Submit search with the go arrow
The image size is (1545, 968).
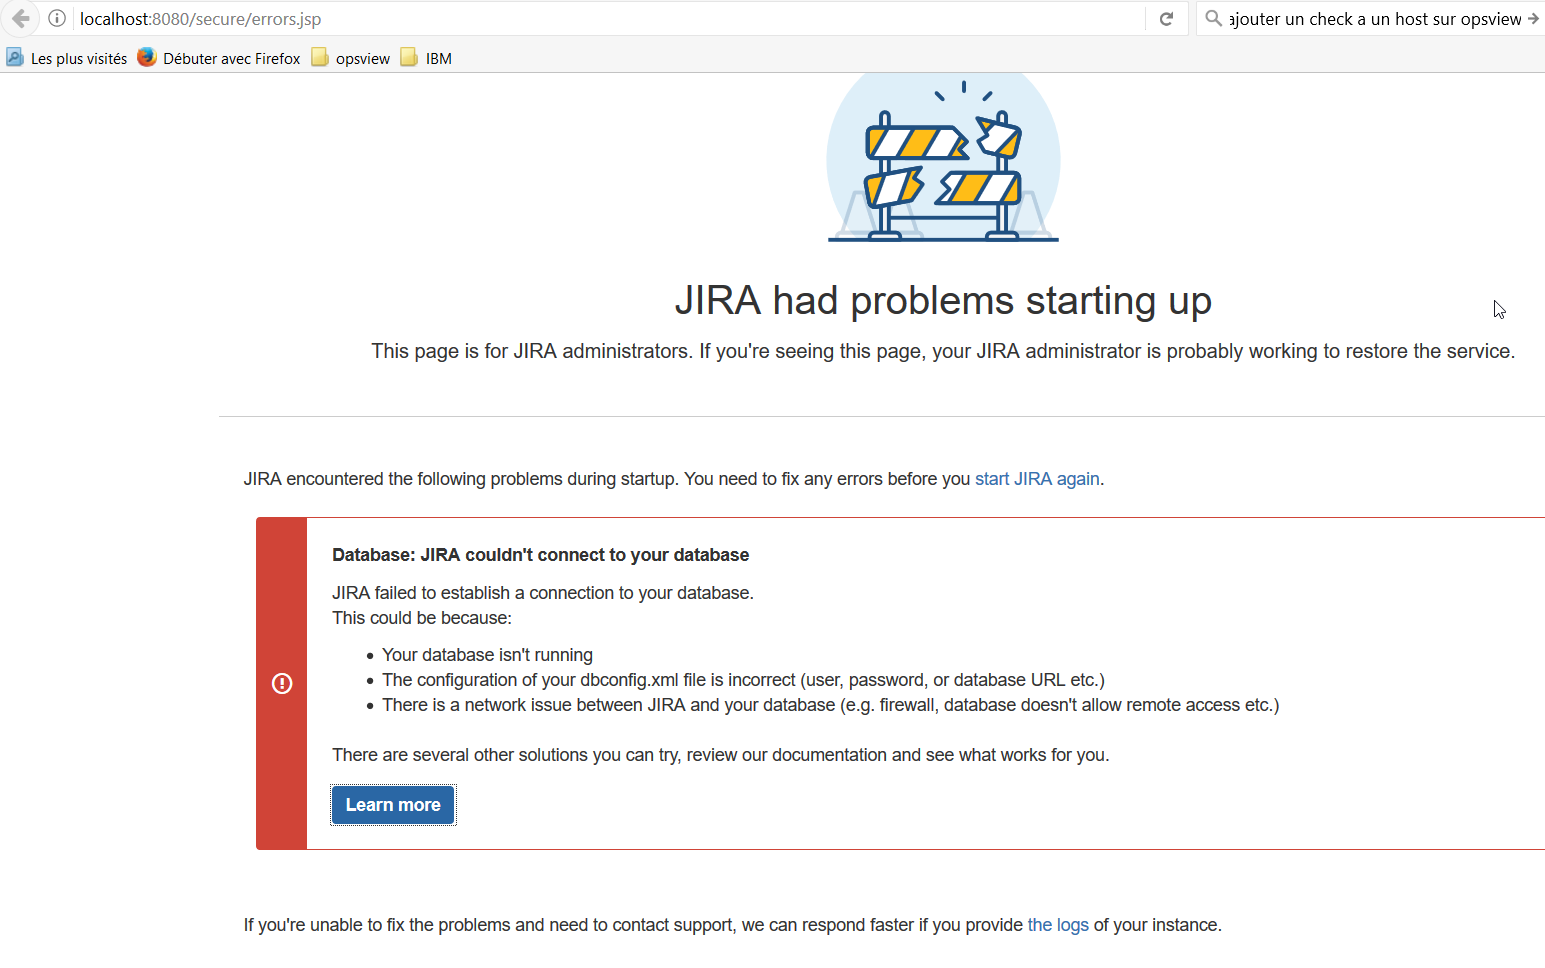1533,19
